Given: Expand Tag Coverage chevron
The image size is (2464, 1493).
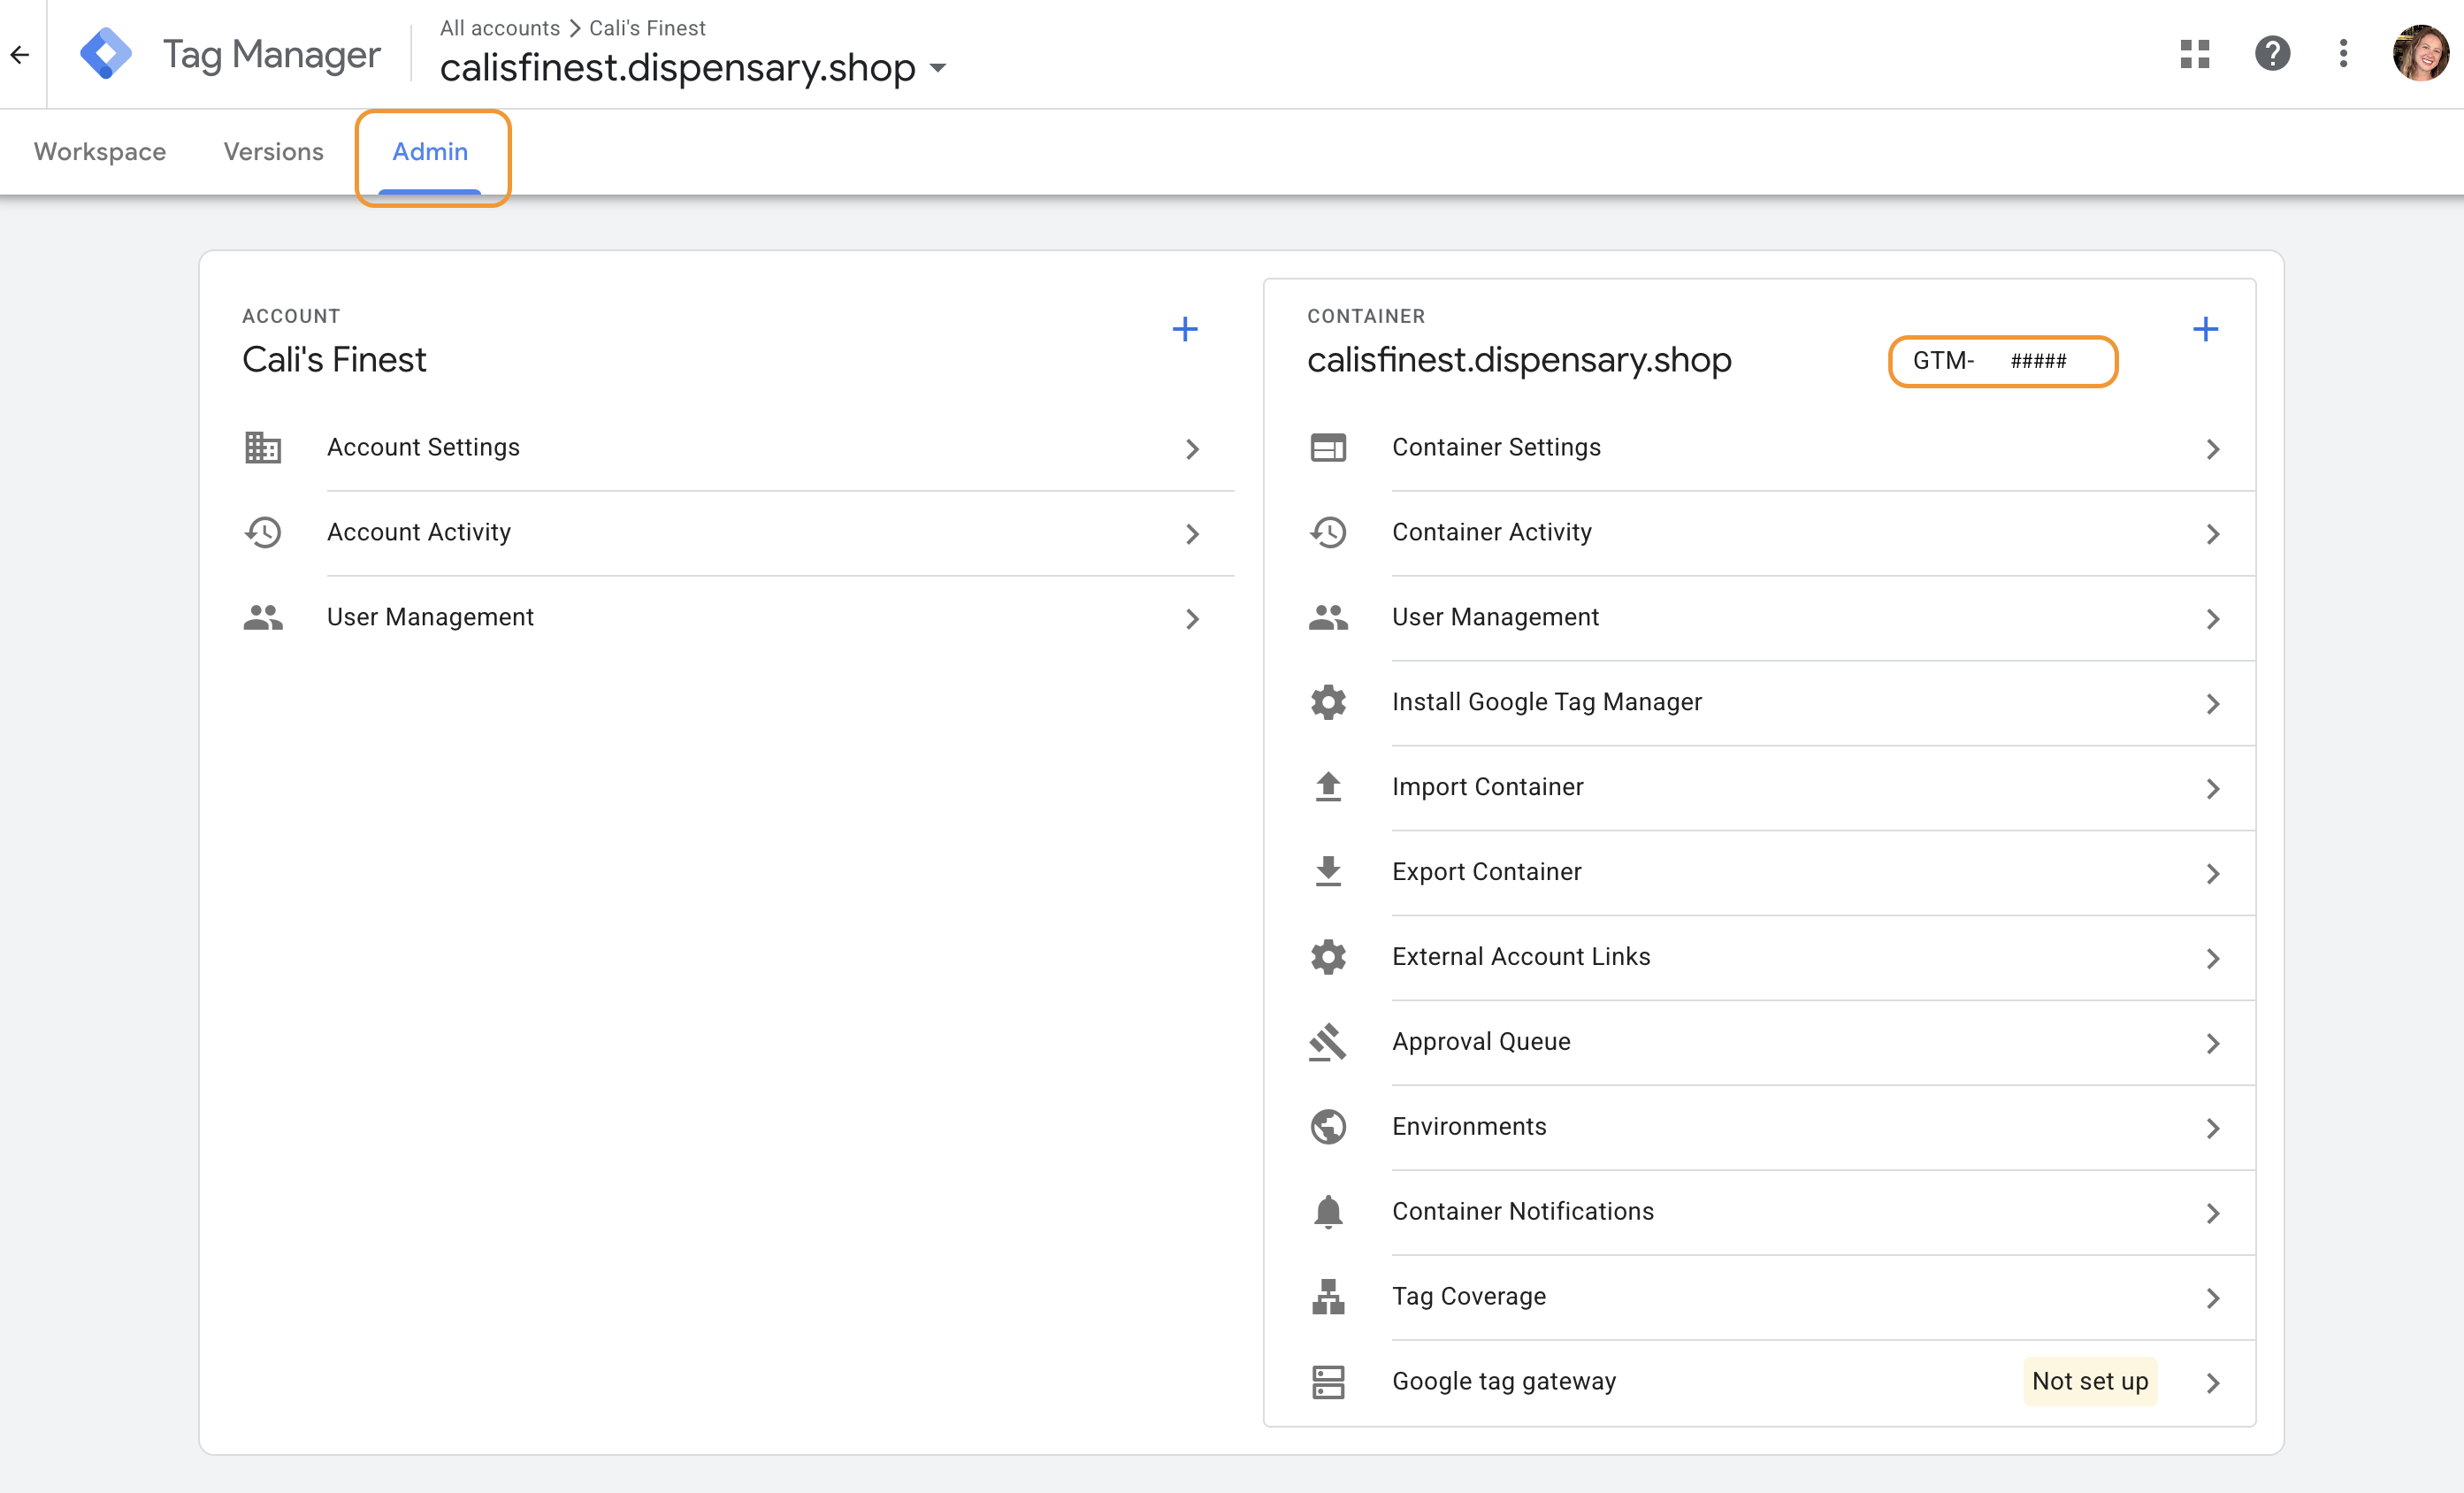Looking at the screenshot, I should point(2212,1299).
